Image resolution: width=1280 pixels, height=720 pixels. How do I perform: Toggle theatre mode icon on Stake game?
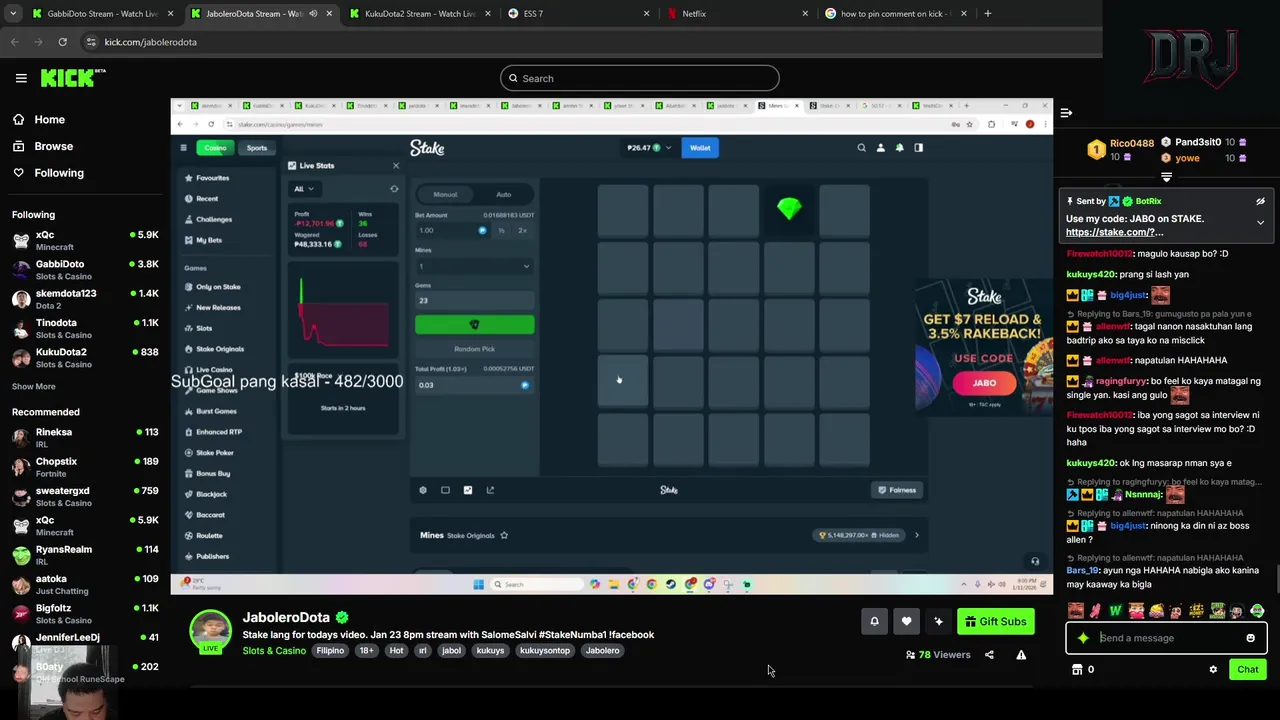pos(445,490)
